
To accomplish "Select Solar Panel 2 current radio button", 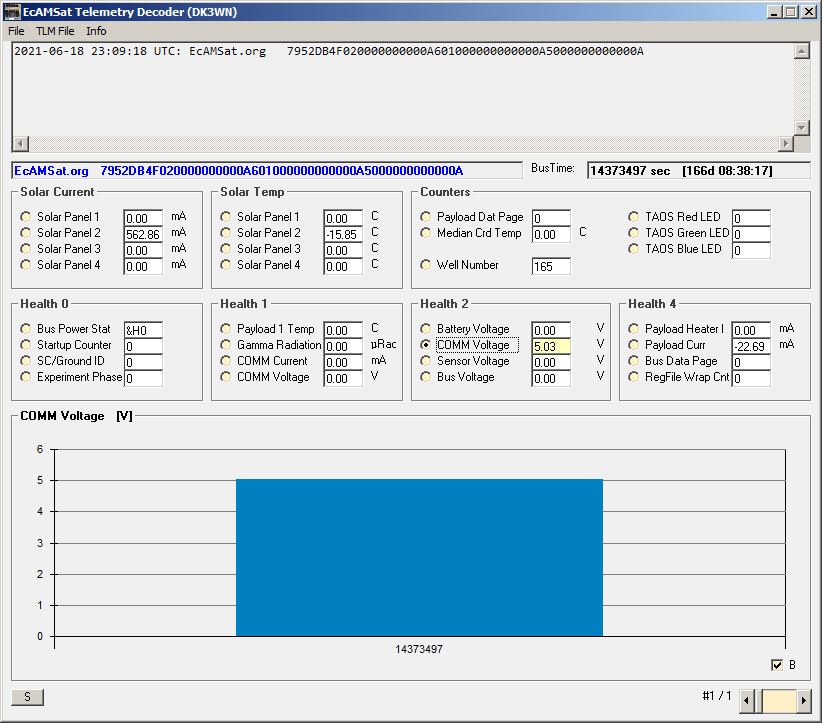I will coord(25,232).
